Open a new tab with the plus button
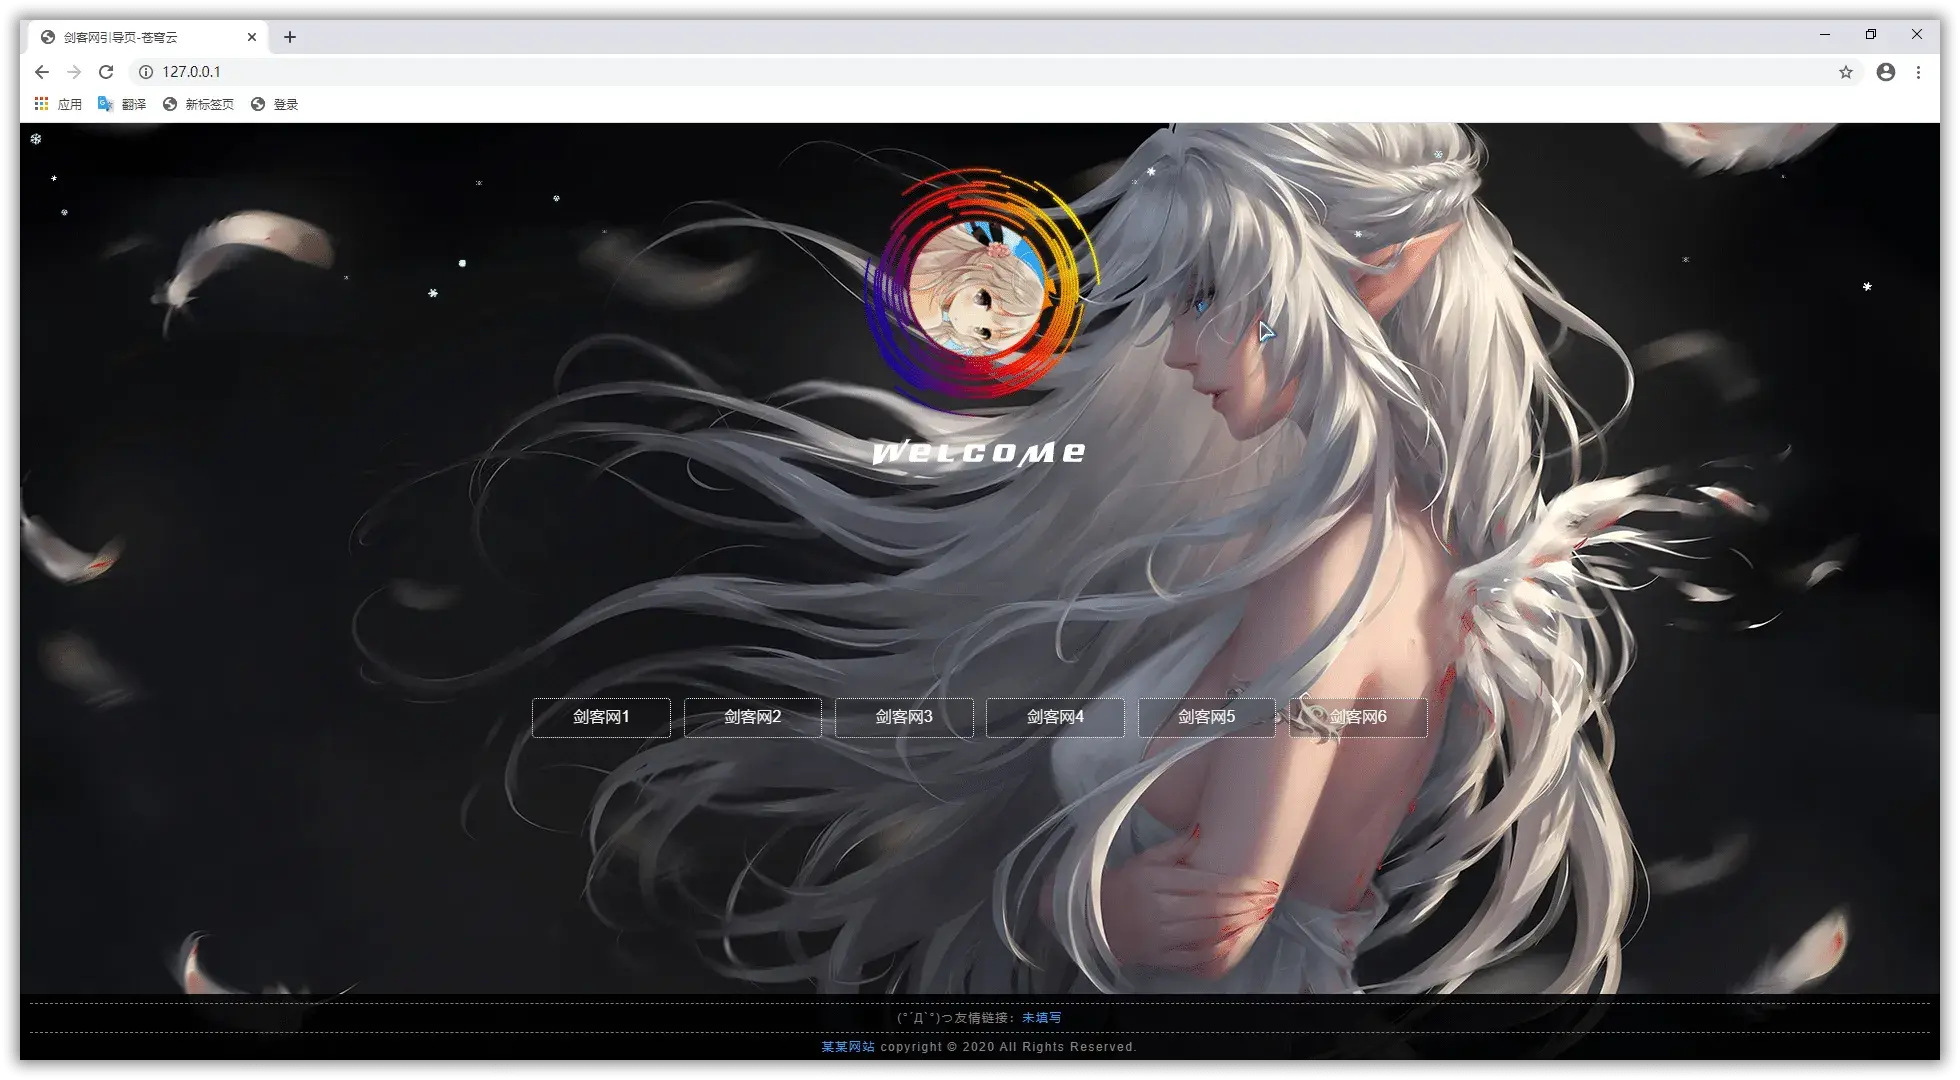 290,37
